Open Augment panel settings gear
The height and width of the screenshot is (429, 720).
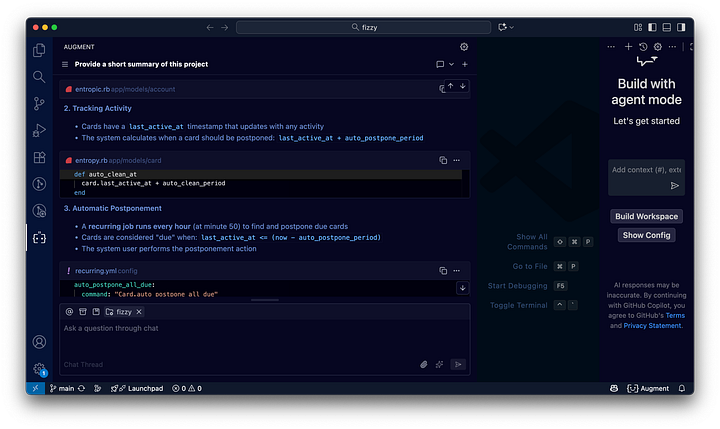(x=464, y=47)
